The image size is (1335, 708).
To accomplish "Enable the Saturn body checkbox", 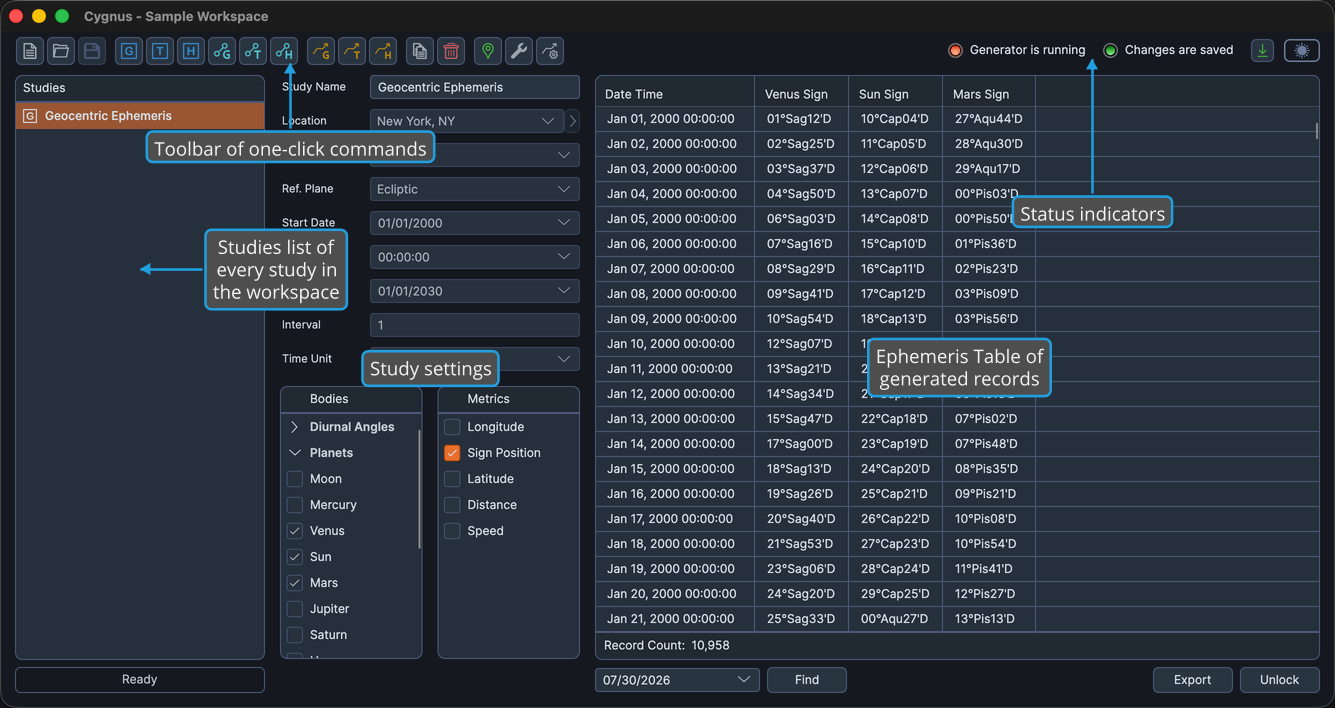I will pos(295,635).
